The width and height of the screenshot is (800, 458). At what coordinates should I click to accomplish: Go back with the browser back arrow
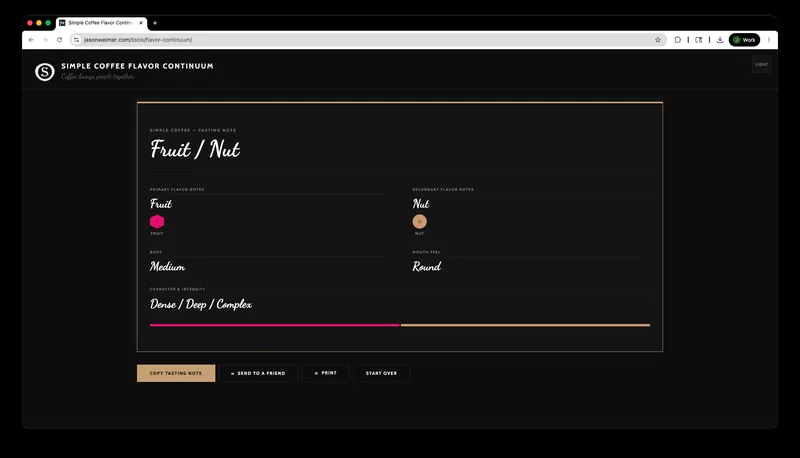[31, 40]
